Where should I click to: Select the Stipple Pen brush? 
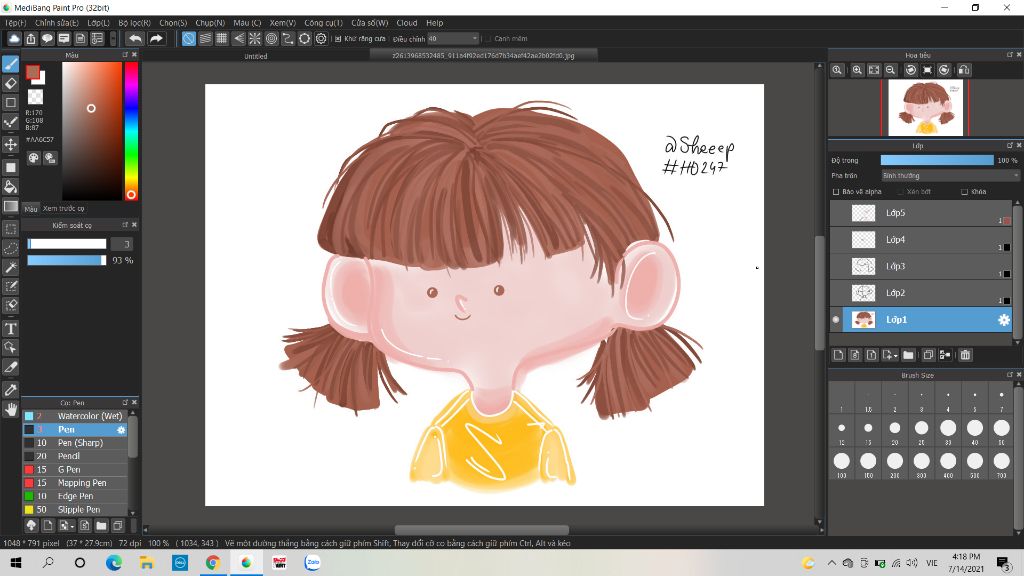coord(75,509)
